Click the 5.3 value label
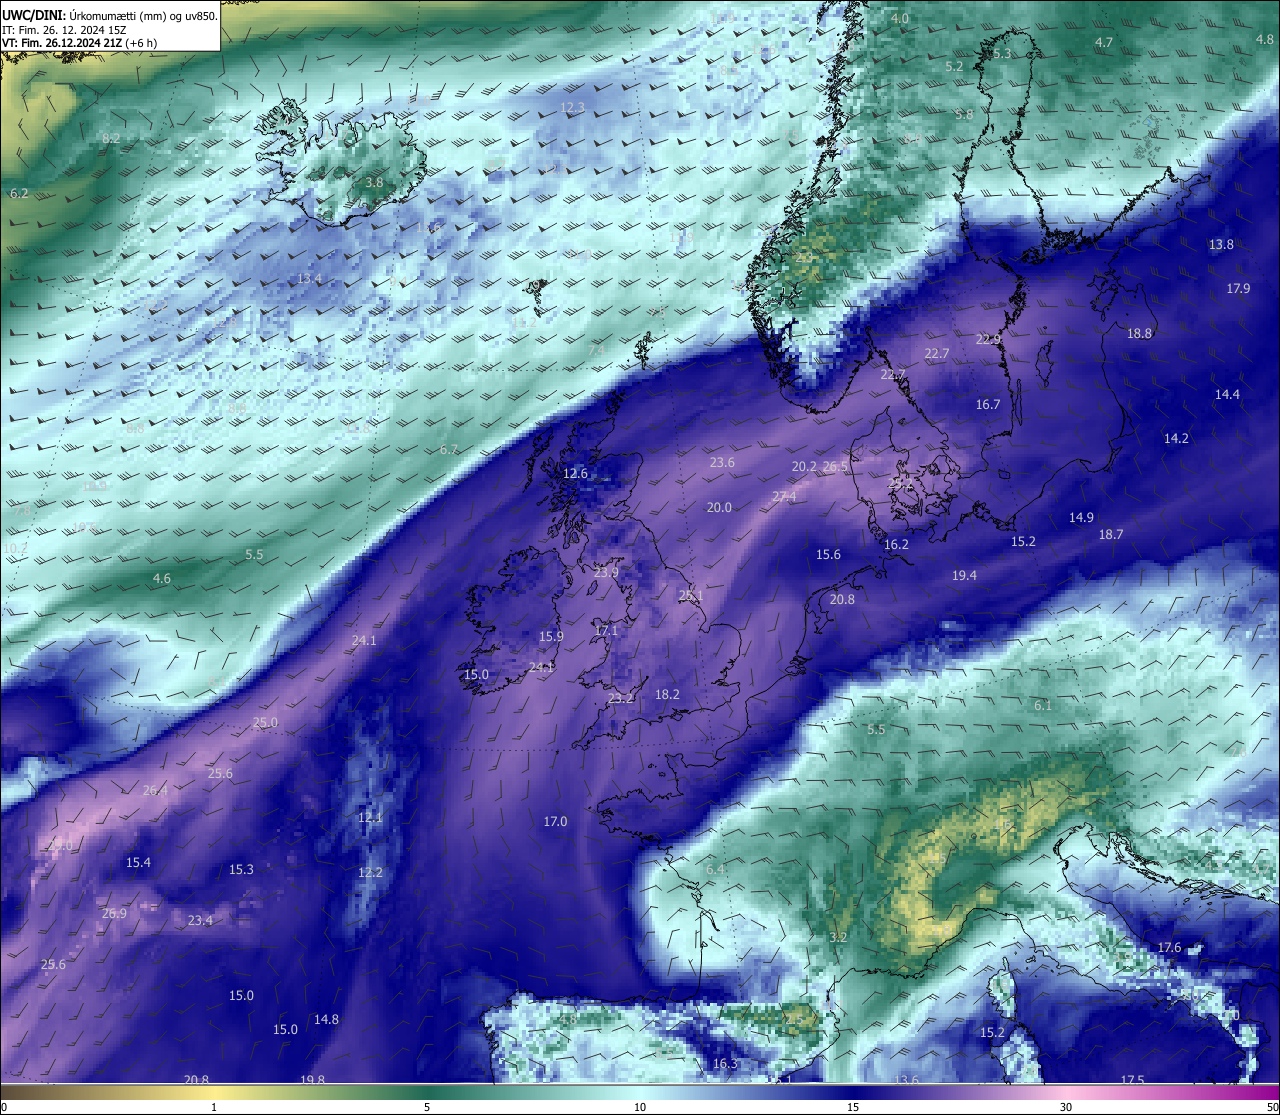Viewport: 1280px width, 1115px height. [x=1002, y=54]
